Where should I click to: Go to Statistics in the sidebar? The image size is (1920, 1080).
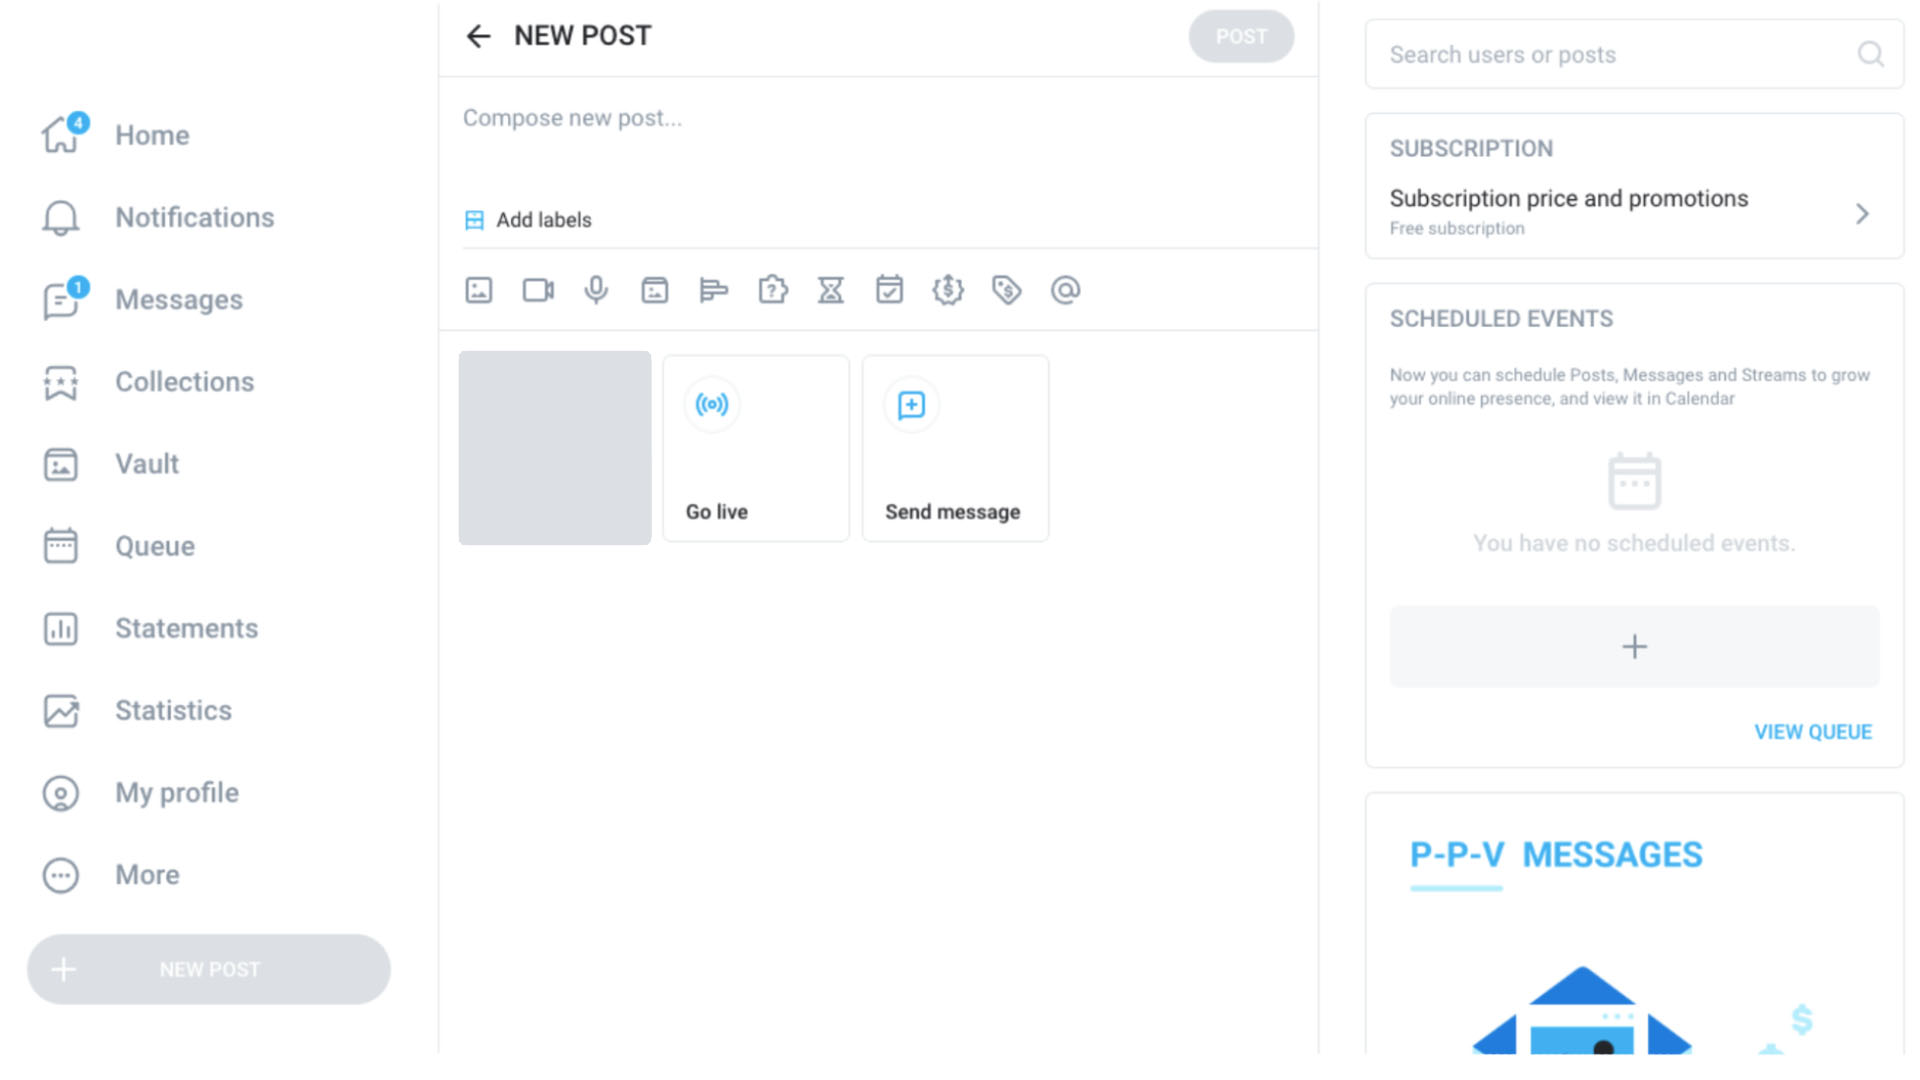[173, 711]
